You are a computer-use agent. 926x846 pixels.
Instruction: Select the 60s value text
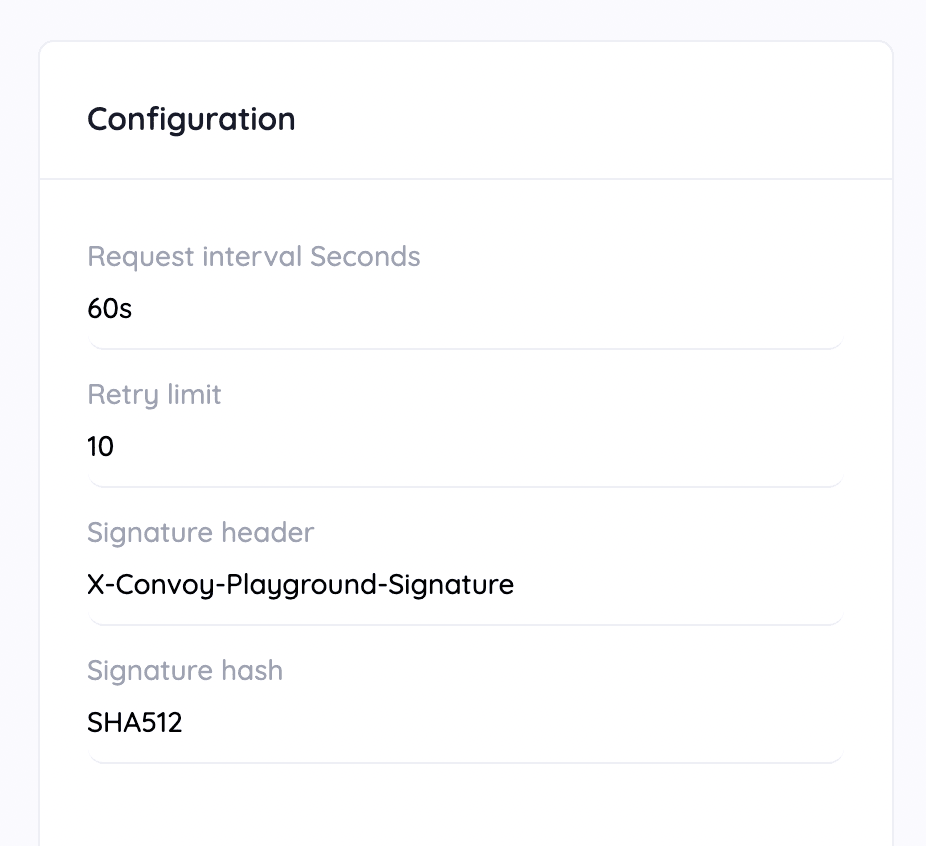109,309
